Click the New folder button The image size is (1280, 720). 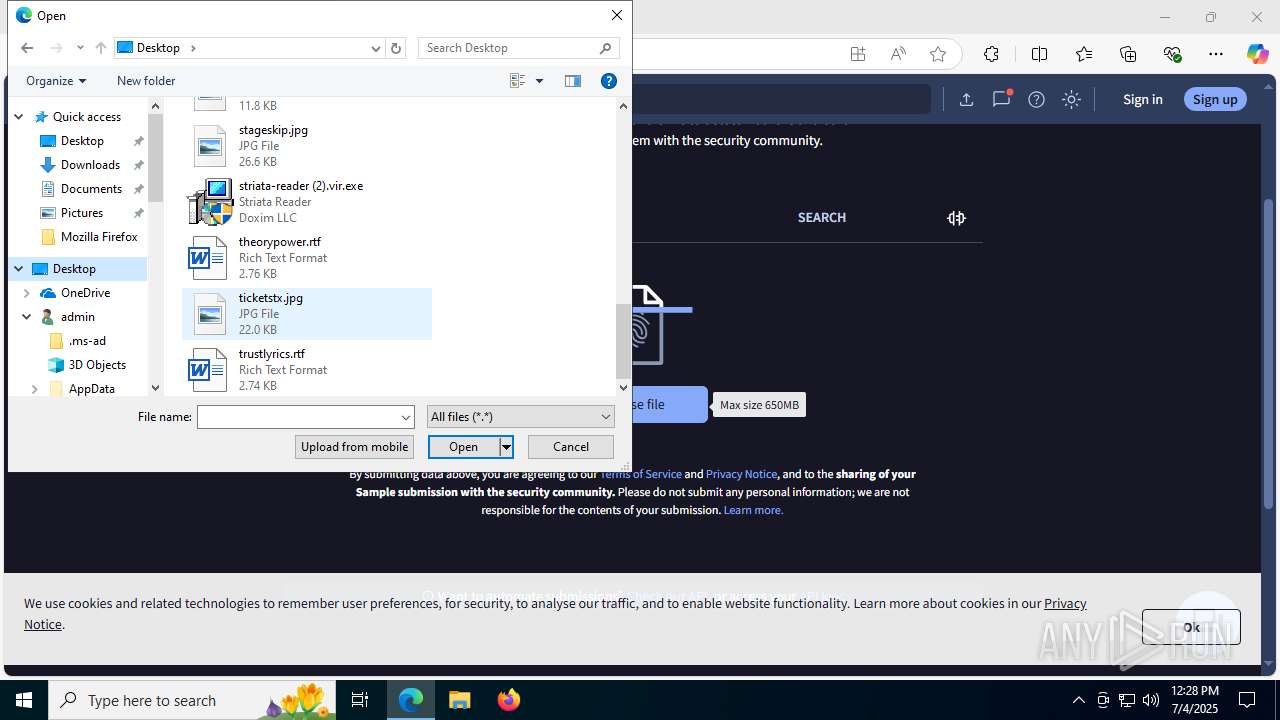point(146,81)
